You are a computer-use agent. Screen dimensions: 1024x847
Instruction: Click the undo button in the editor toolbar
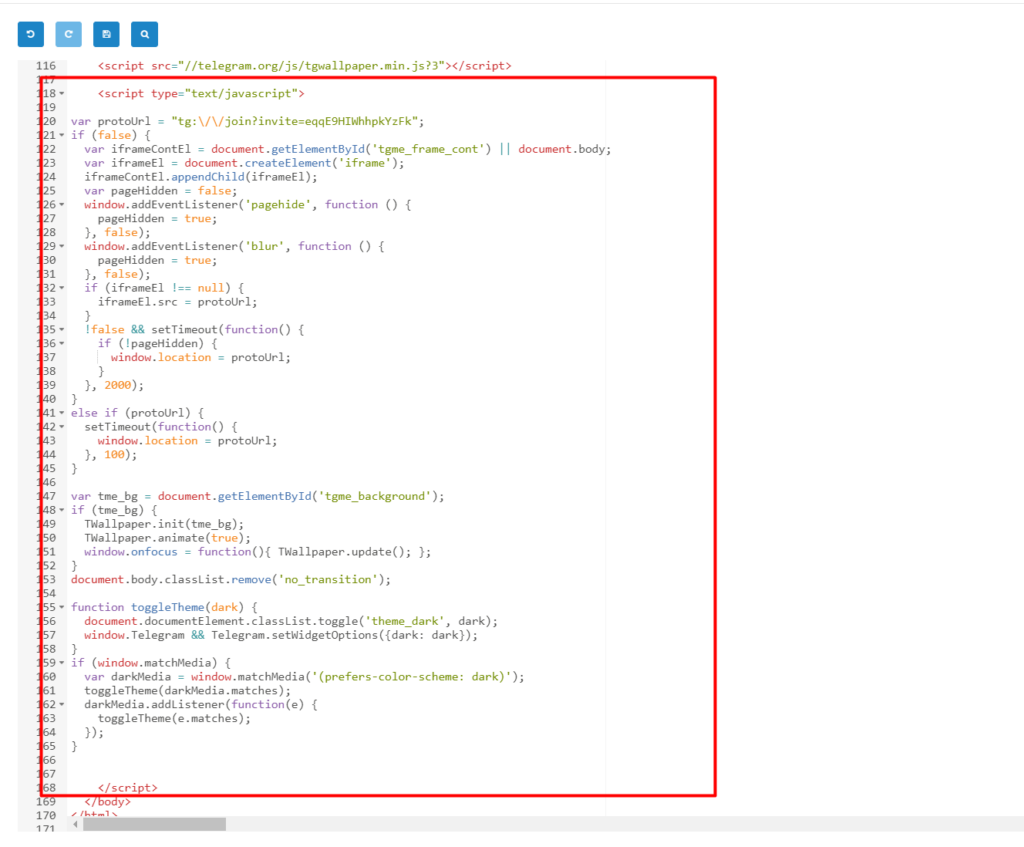point(31,34)
